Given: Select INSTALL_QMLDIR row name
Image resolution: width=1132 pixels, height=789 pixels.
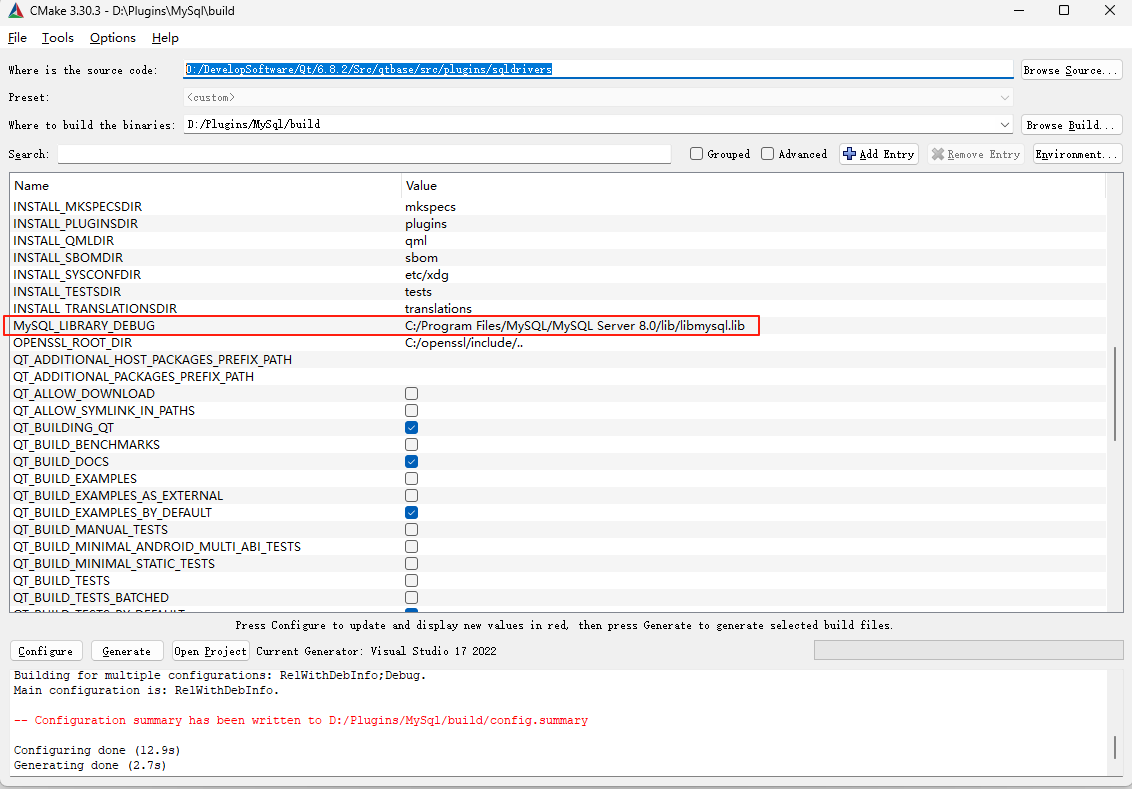Looking at the screenshot, I should (64, 241).
